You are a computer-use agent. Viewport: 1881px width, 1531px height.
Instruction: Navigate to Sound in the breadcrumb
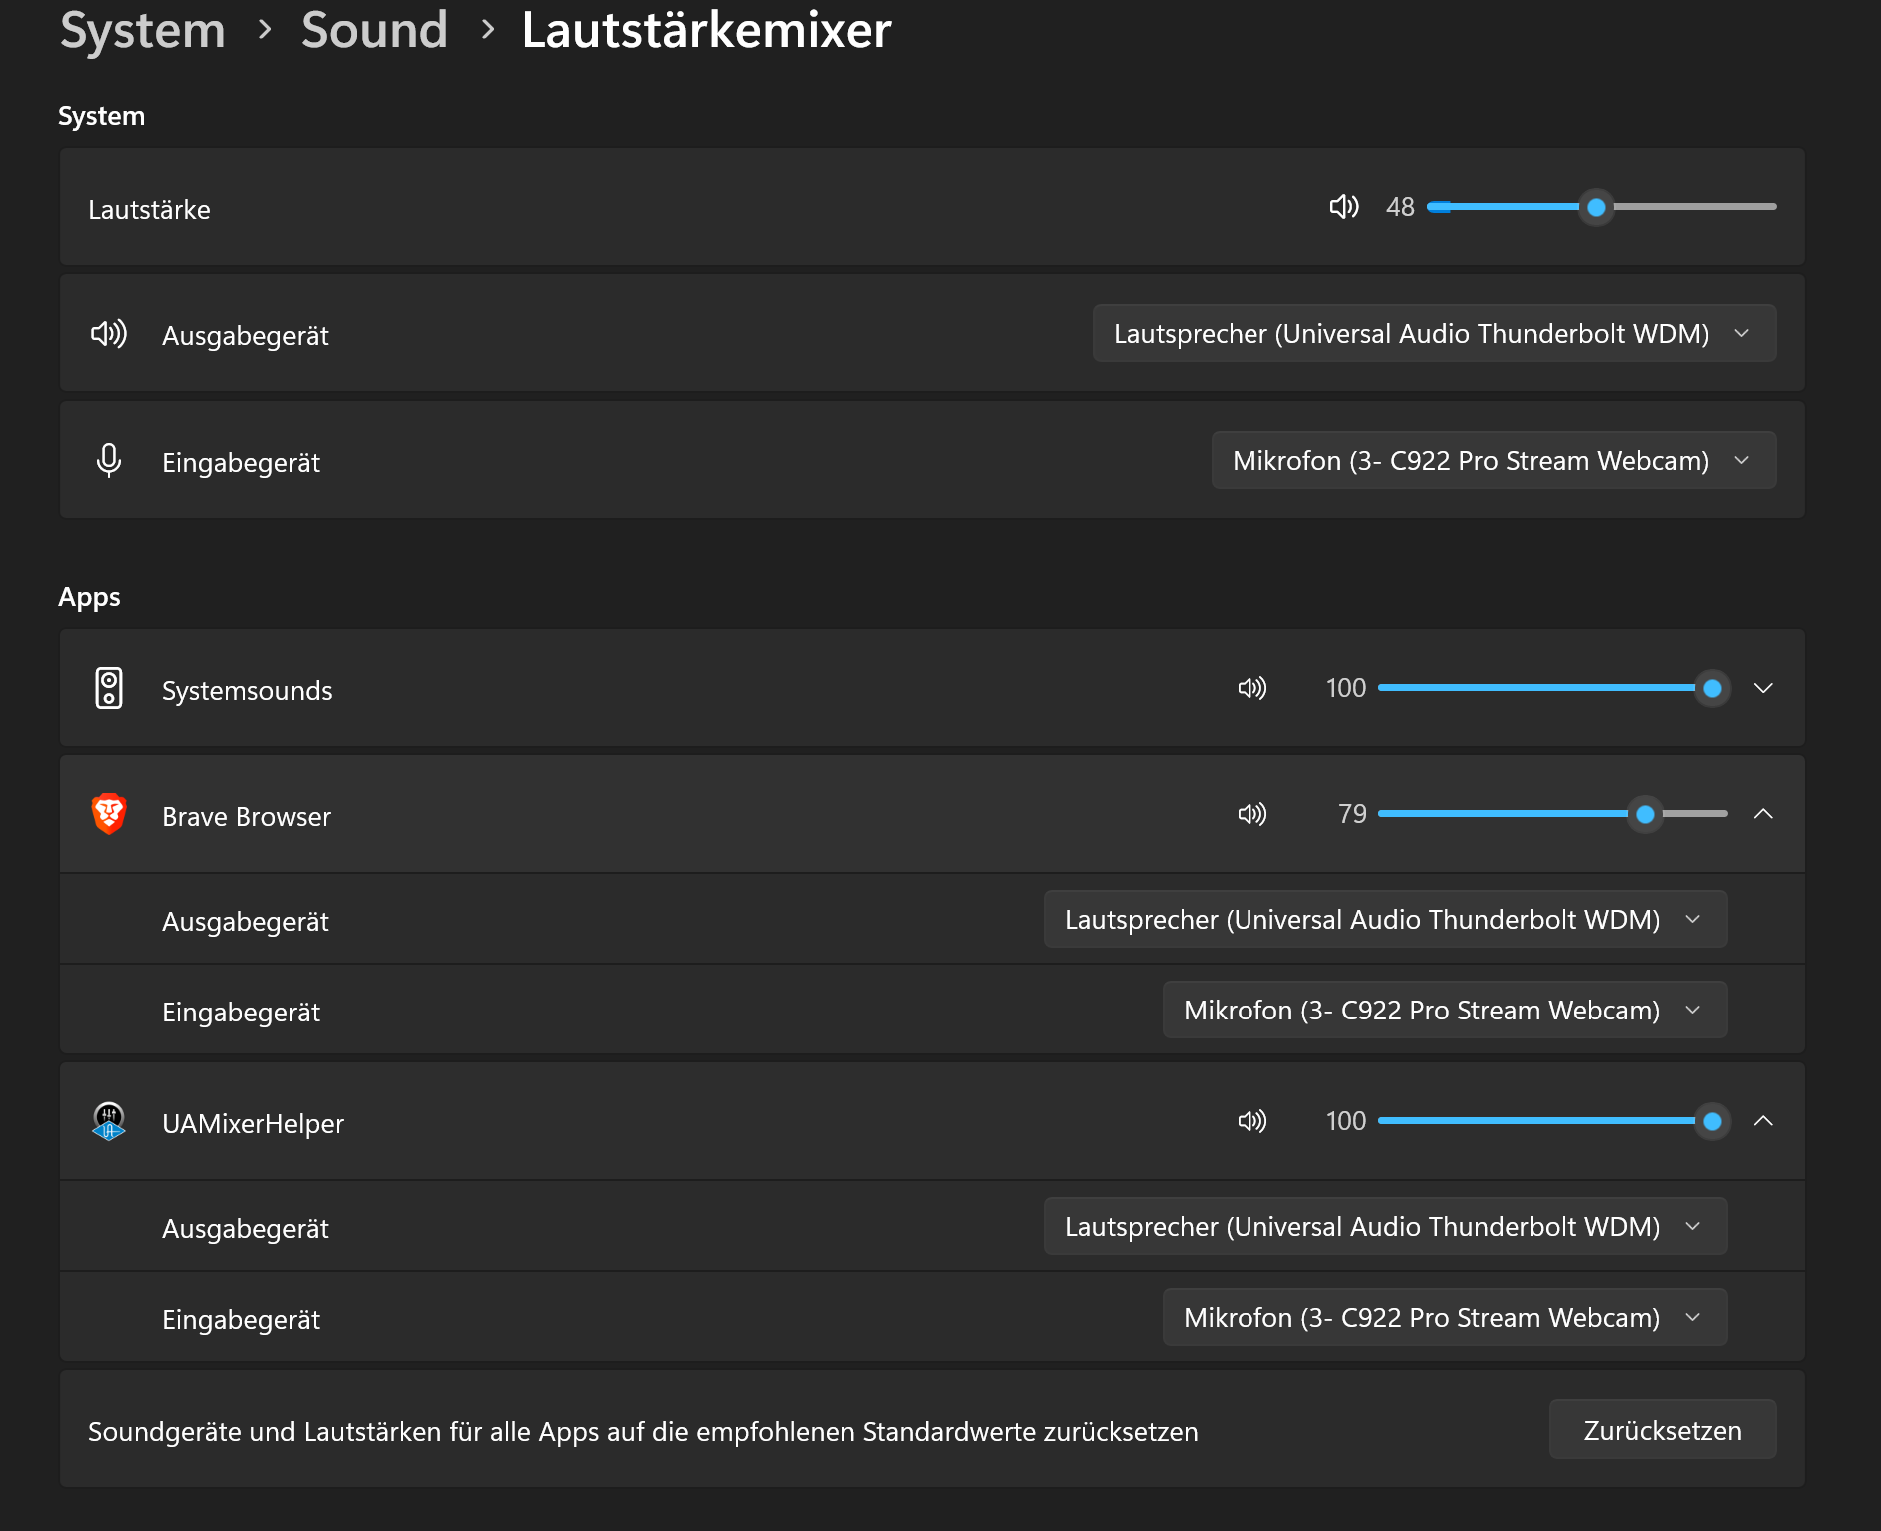click(x=374, y=30)
